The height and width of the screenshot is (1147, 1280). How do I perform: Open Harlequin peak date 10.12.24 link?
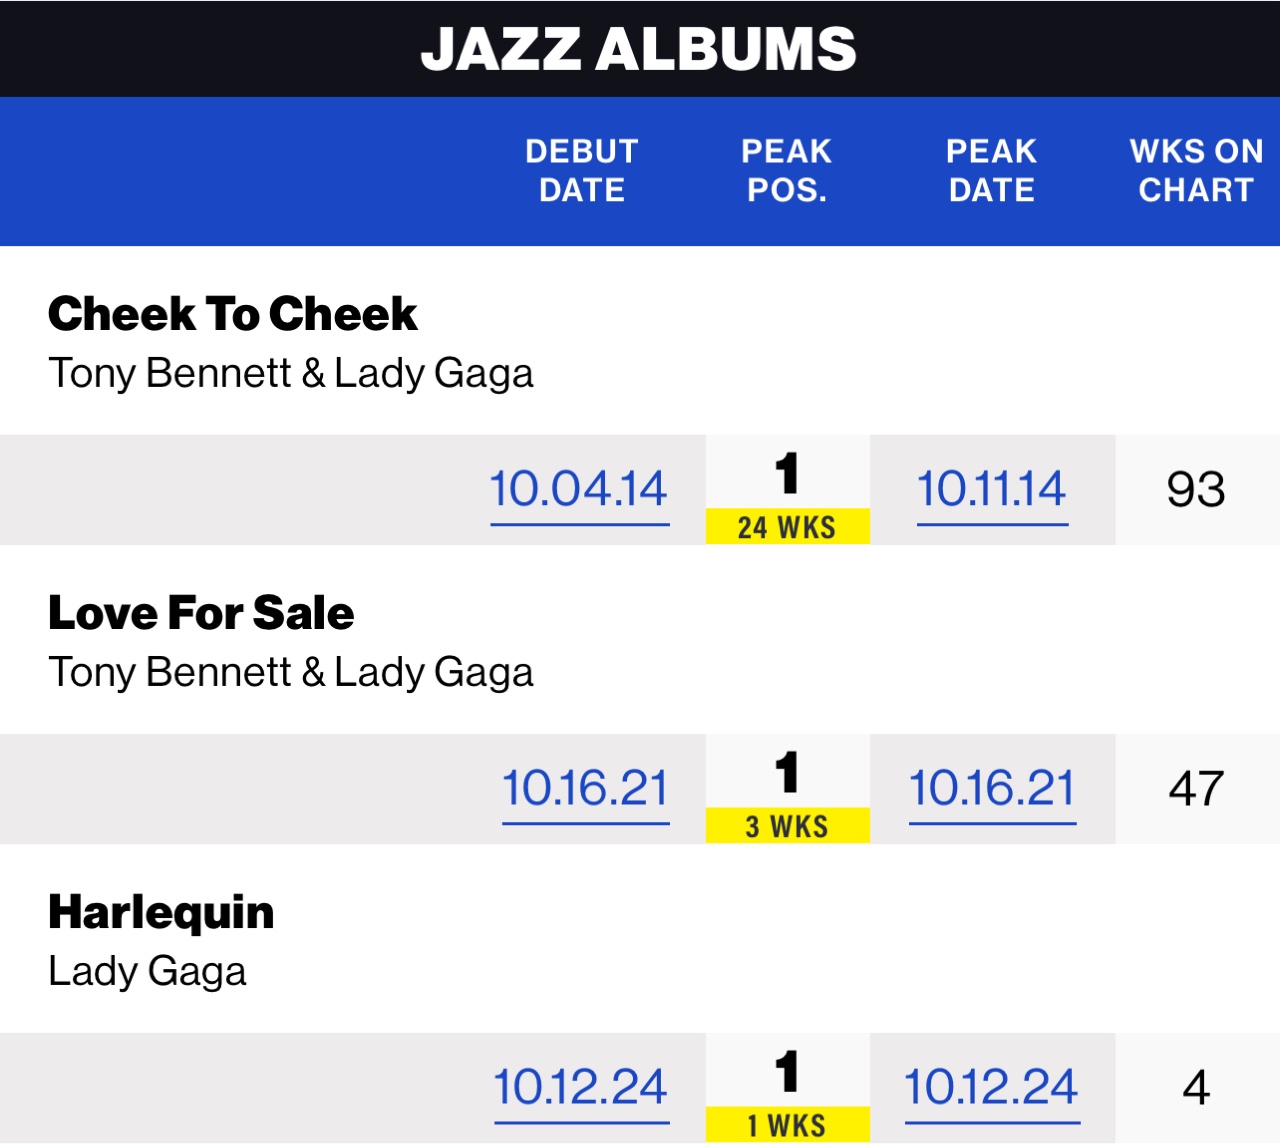[x=992, y=1088]
